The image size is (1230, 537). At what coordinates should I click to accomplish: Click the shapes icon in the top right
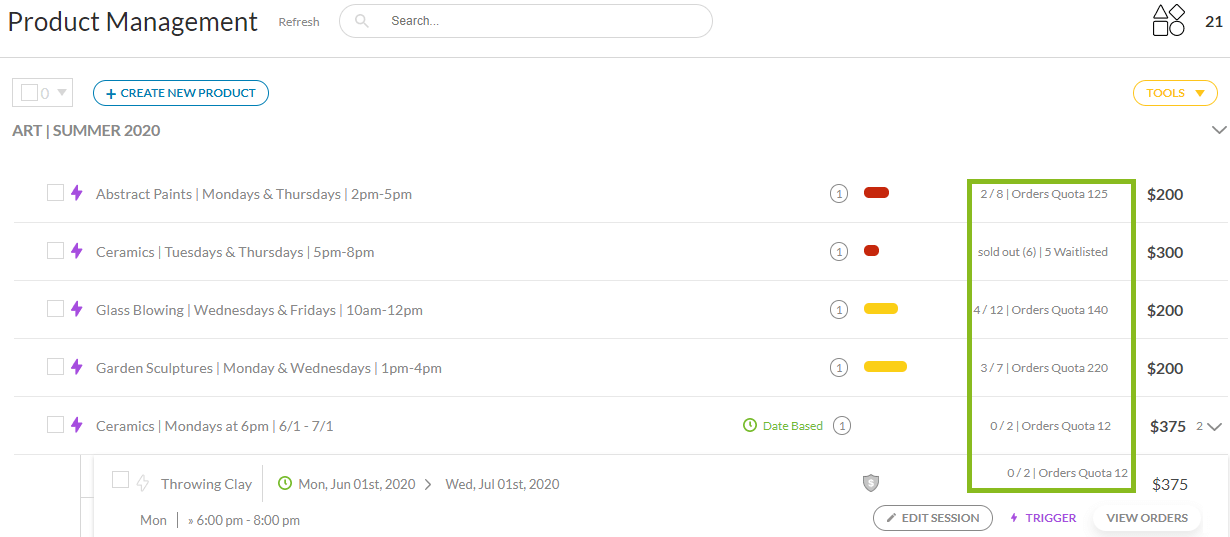(x=1168, y=21)
